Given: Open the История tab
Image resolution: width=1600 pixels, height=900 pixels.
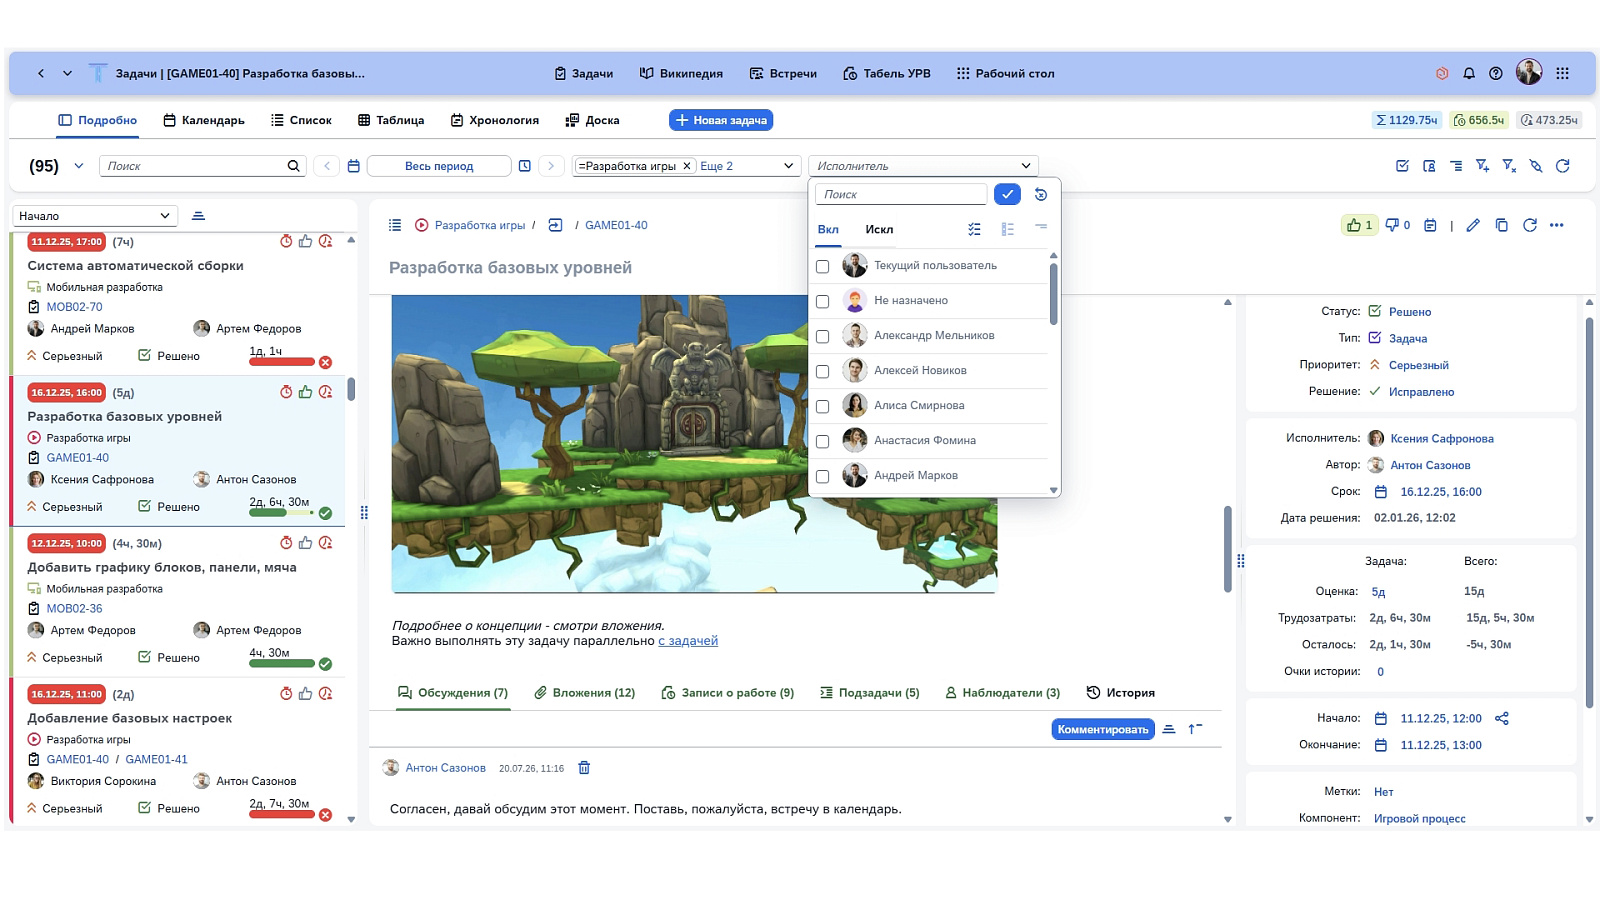Looking at the screenshot, I should click(1121, 693).
